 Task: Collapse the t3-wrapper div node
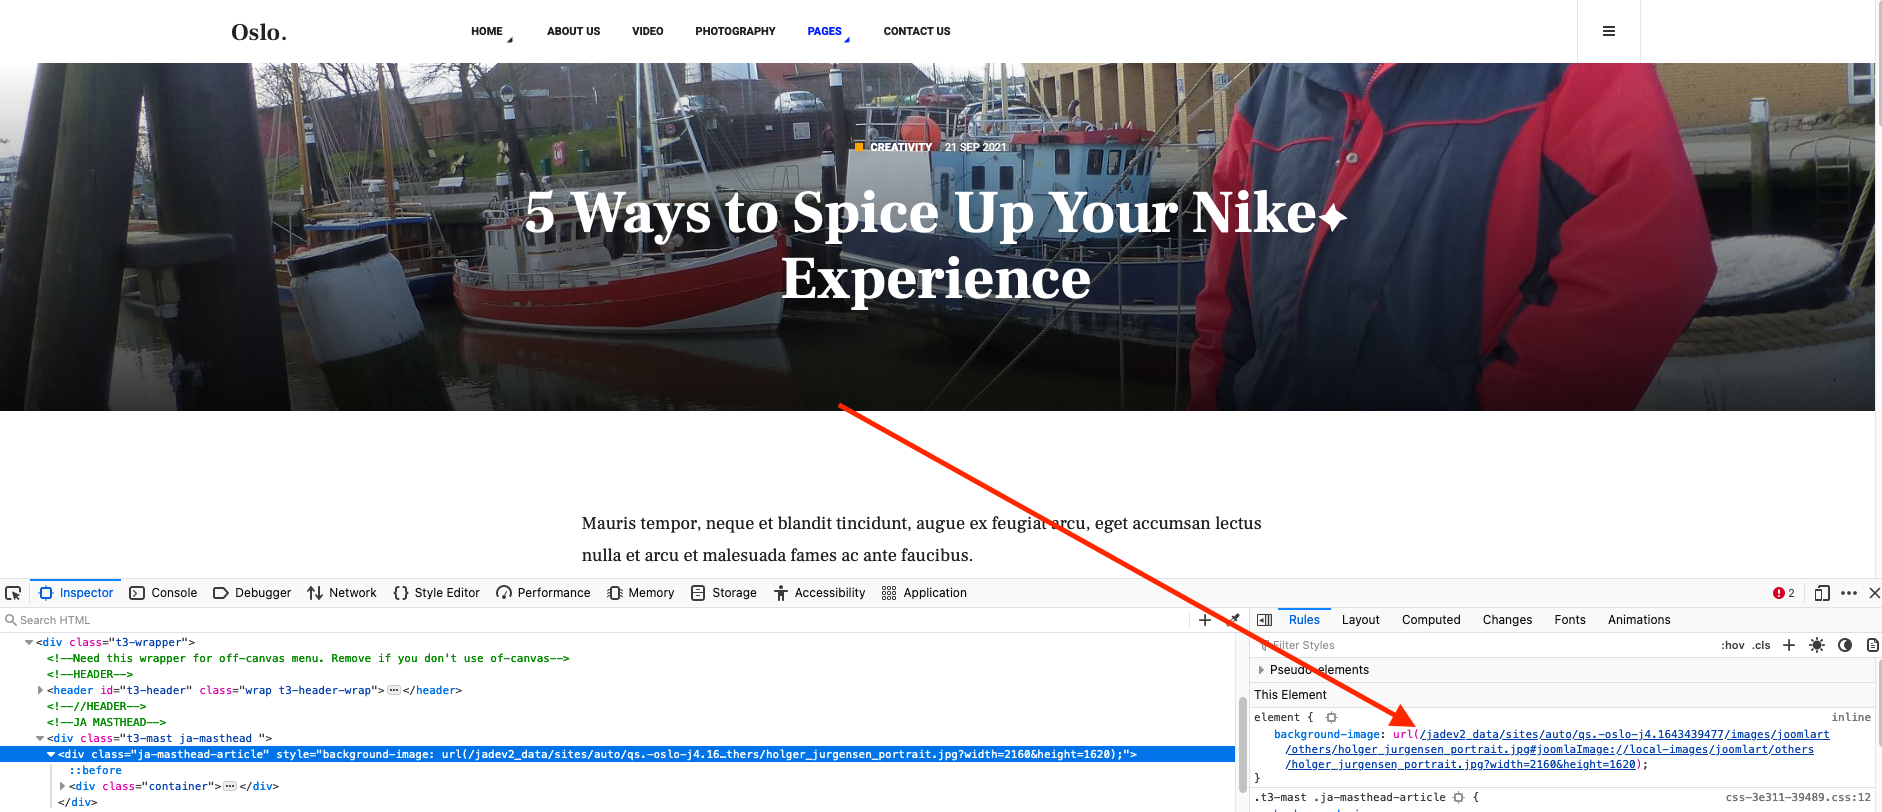point(29,642)
